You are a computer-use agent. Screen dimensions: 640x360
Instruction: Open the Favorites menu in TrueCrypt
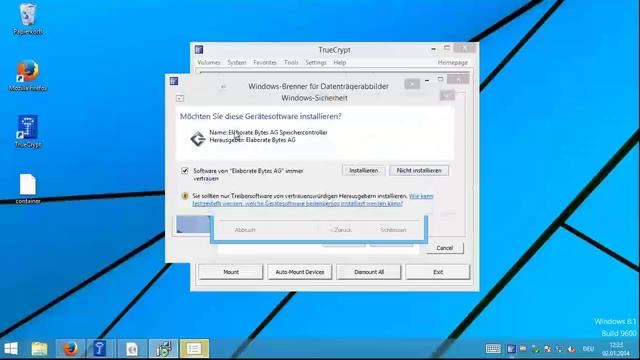coord(265,62)
